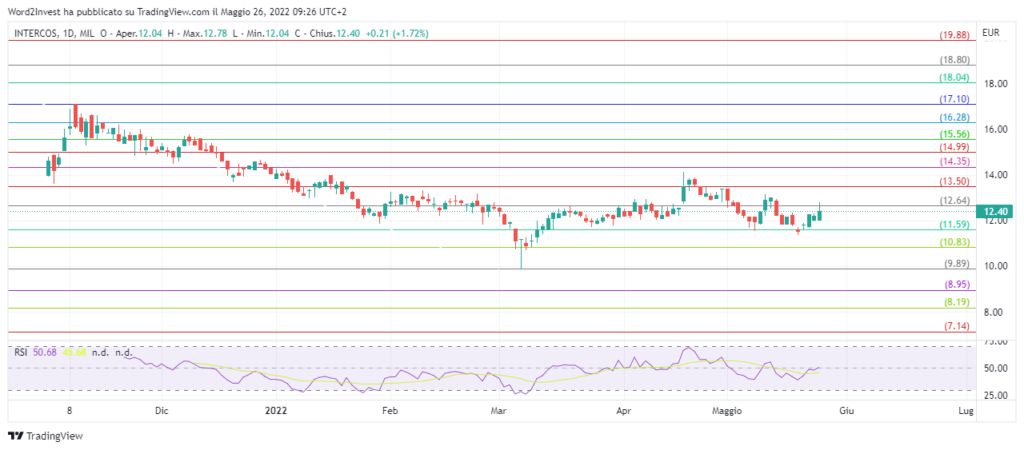This screenshot has height=450, width=1024.
Task: Select the red 19.88 level label
Action: pyautogui.click(x=954, y=36)
